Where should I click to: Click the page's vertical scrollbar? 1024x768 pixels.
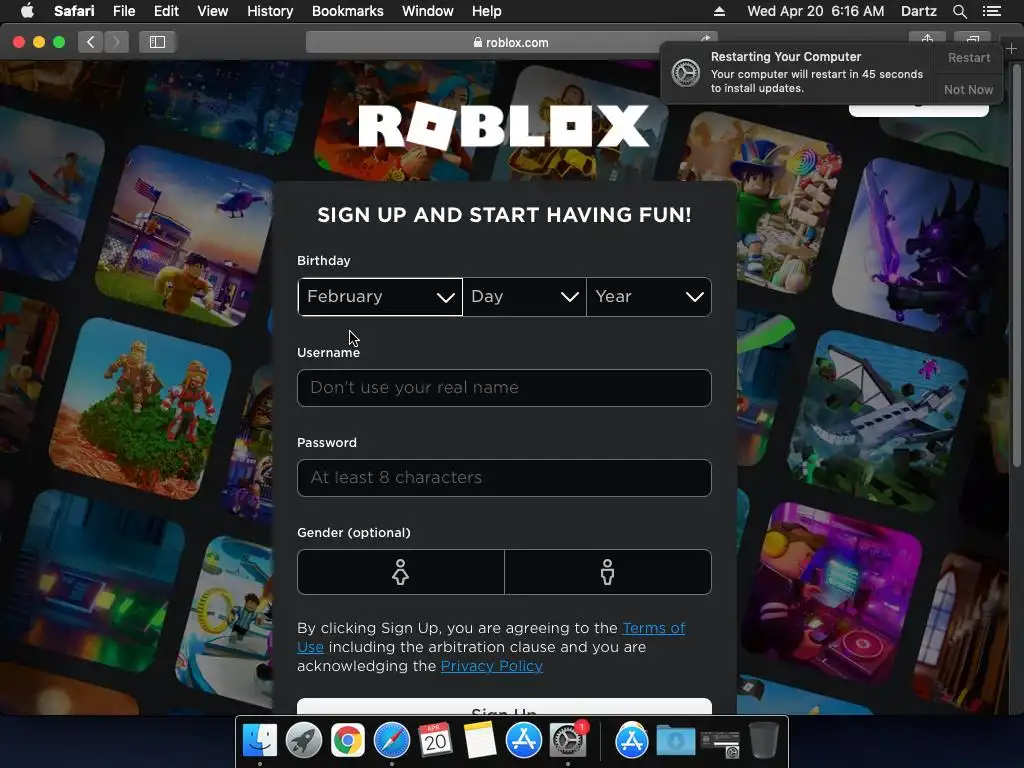1016,264
